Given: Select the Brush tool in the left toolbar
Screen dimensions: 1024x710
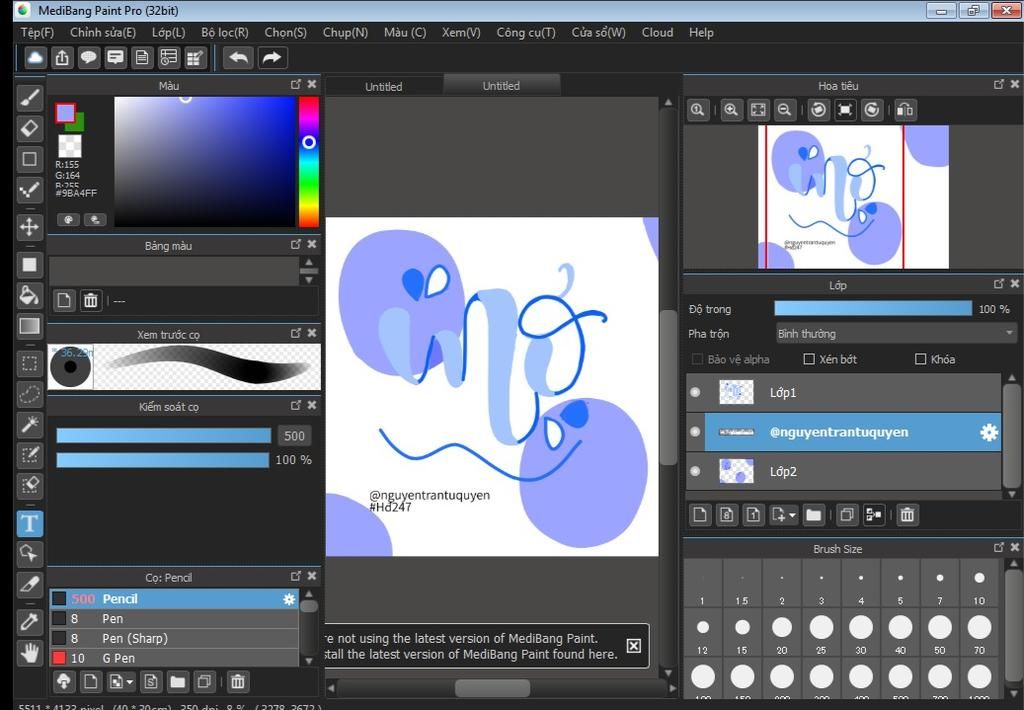Looking at the screenshot, I should coord(29,97).
